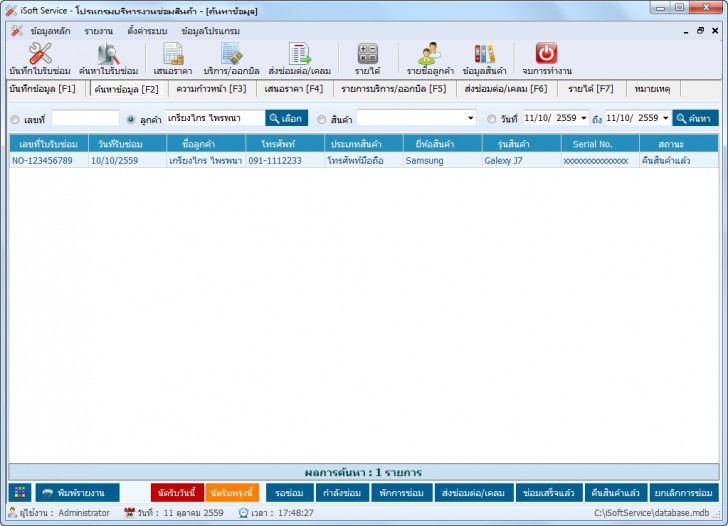Open the ข้อมูลหลัก menu
The image size is (728, 526).
coord(50,31)
